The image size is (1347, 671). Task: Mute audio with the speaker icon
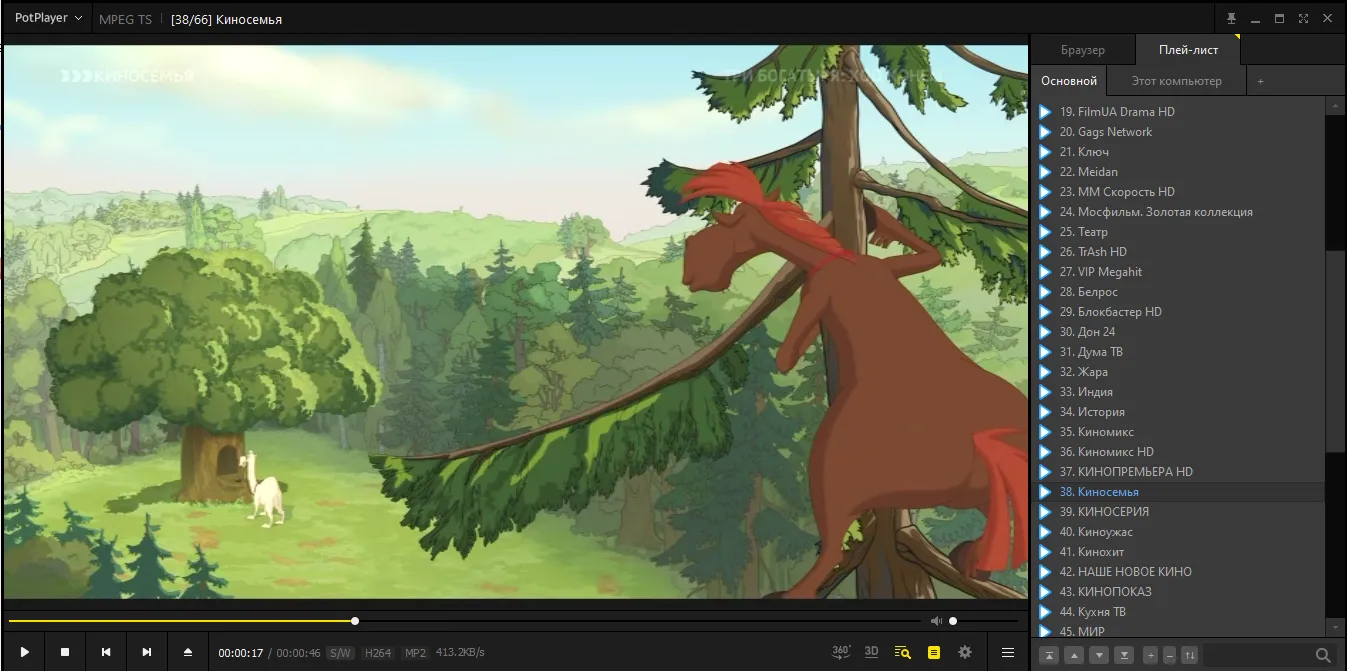[x=936, y=621]
